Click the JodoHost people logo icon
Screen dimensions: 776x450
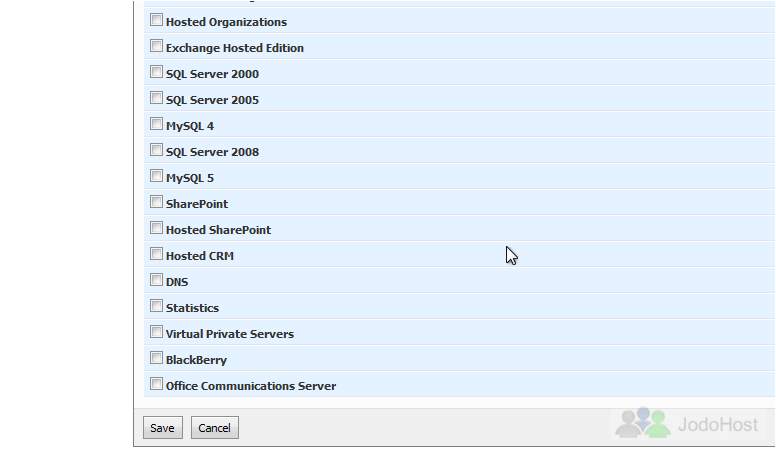(x=643, y=423)
